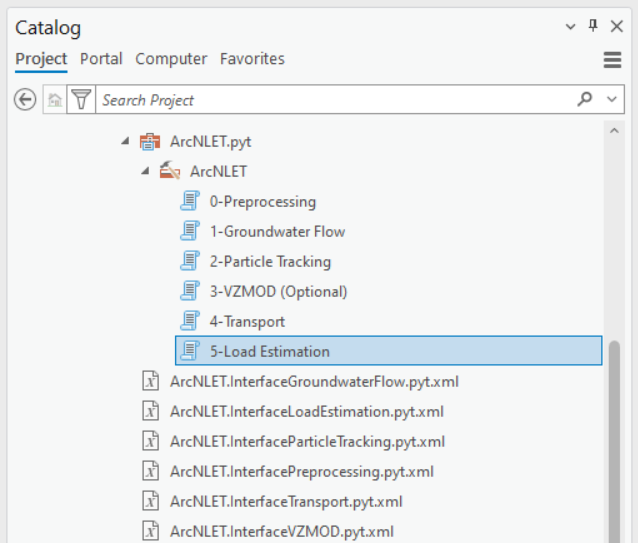The image size is (638, 543).
Task: Collapse the ArcNLET.pyt toolbox node
Action: tap(125, 141)
